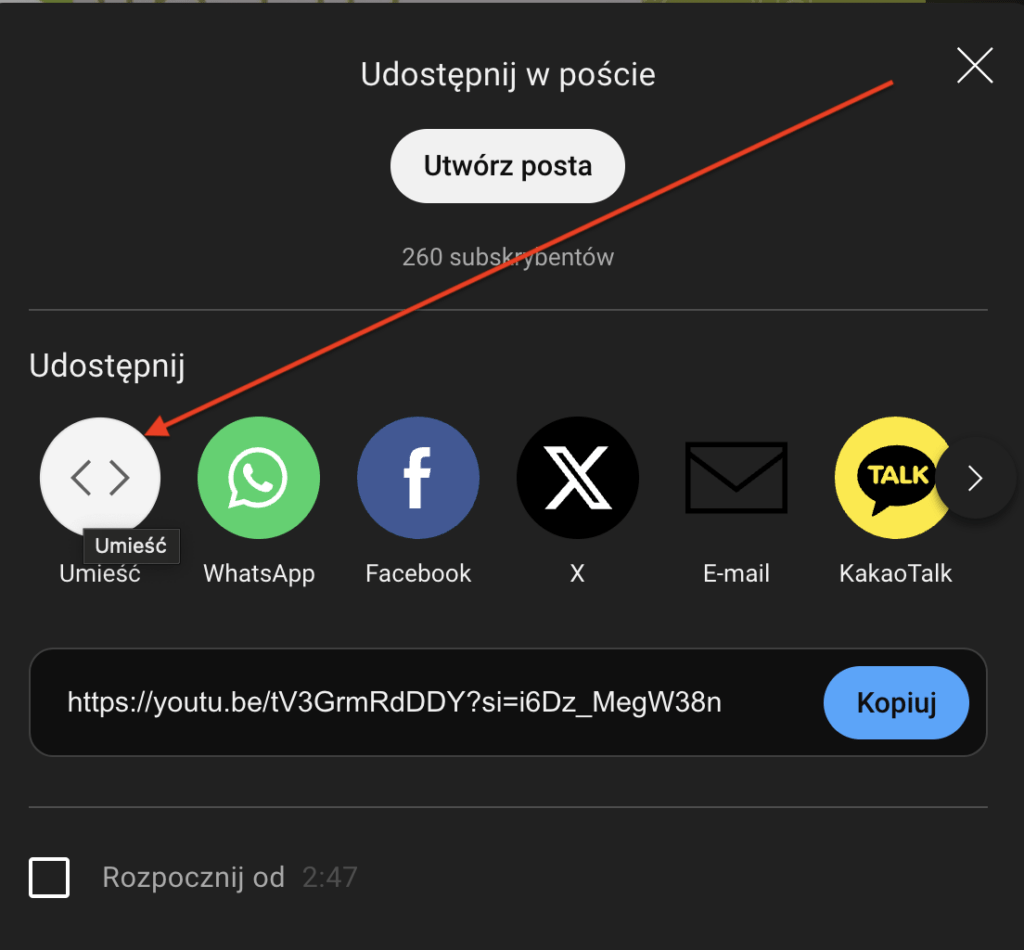
Task: Open the E-mail envelope icon
Action: click(736, 477)
